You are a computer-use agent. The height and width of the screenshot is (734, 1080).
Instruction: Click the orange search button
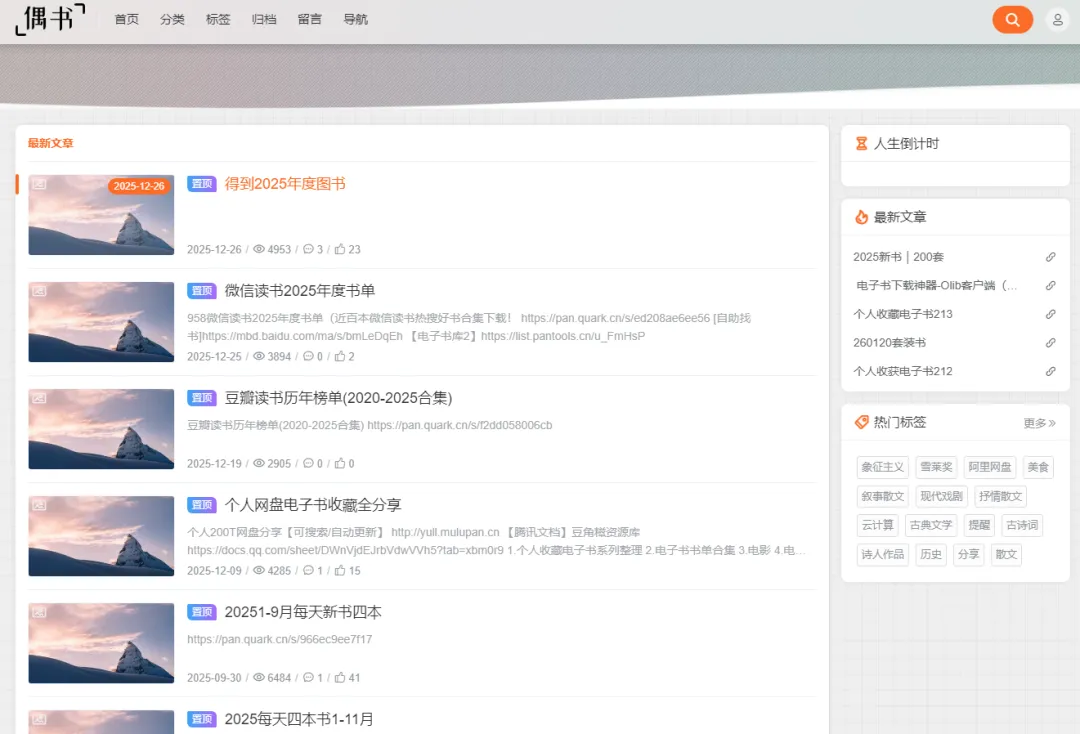(x=1012, y=19)
